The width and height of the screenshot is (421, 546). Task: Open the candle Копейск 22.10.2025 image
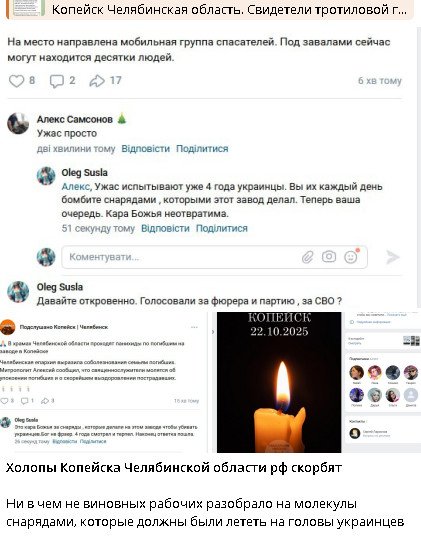279,382
